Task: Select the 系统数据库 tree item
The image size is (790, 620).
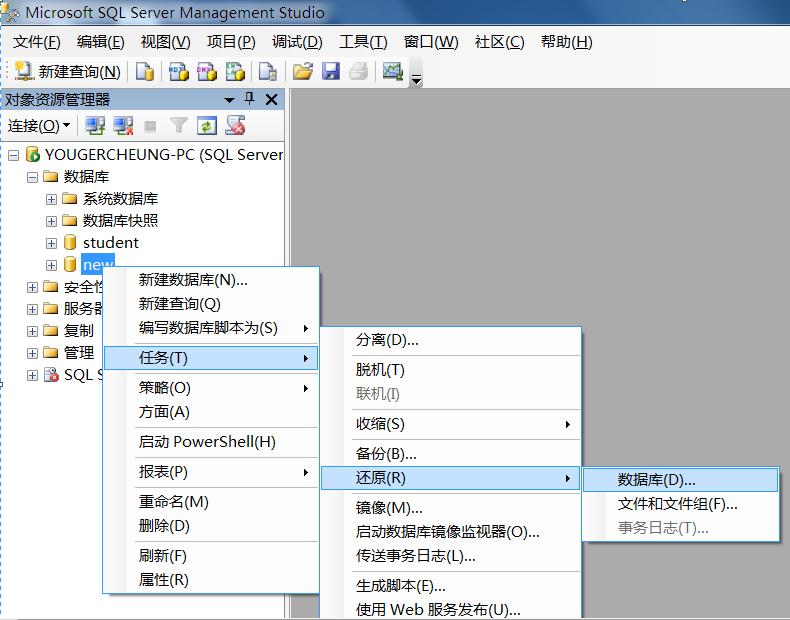Action: [120, 199]
